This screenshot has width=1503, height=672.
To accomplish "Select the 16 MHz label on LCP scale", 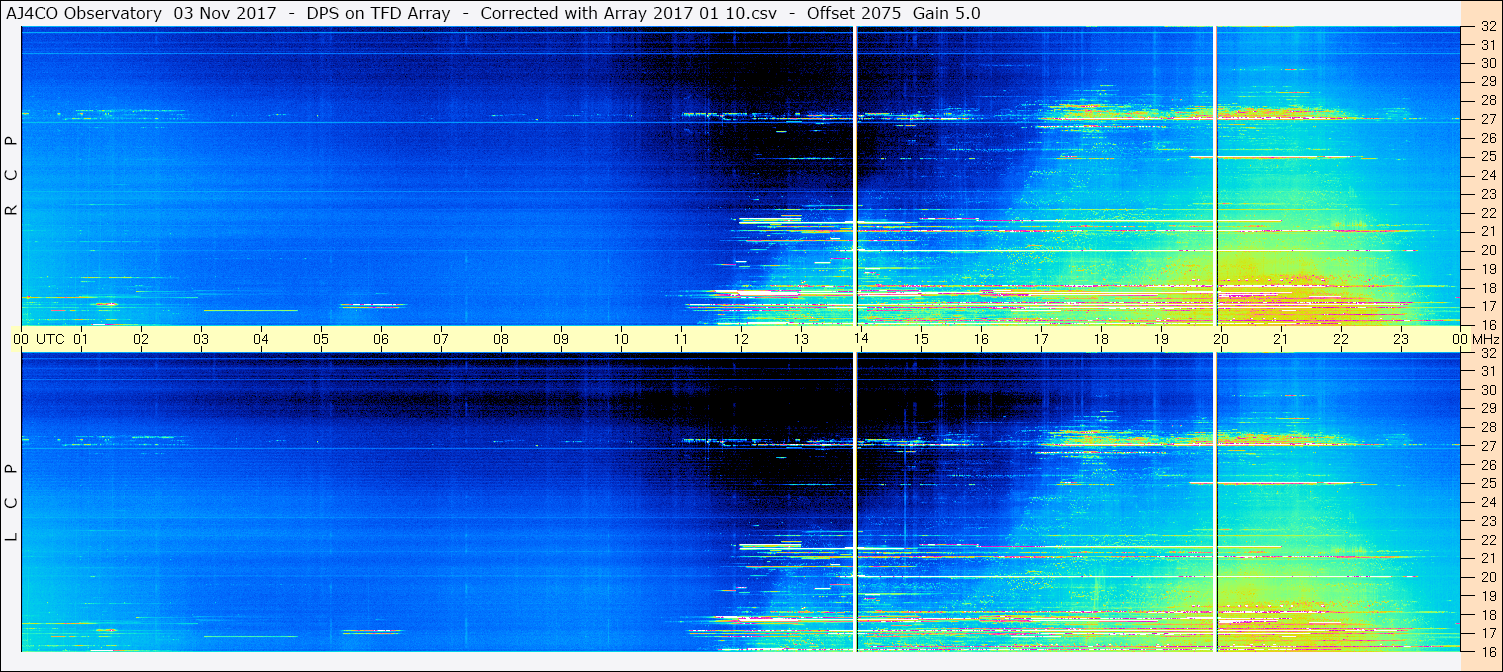I will [1487, 651].
